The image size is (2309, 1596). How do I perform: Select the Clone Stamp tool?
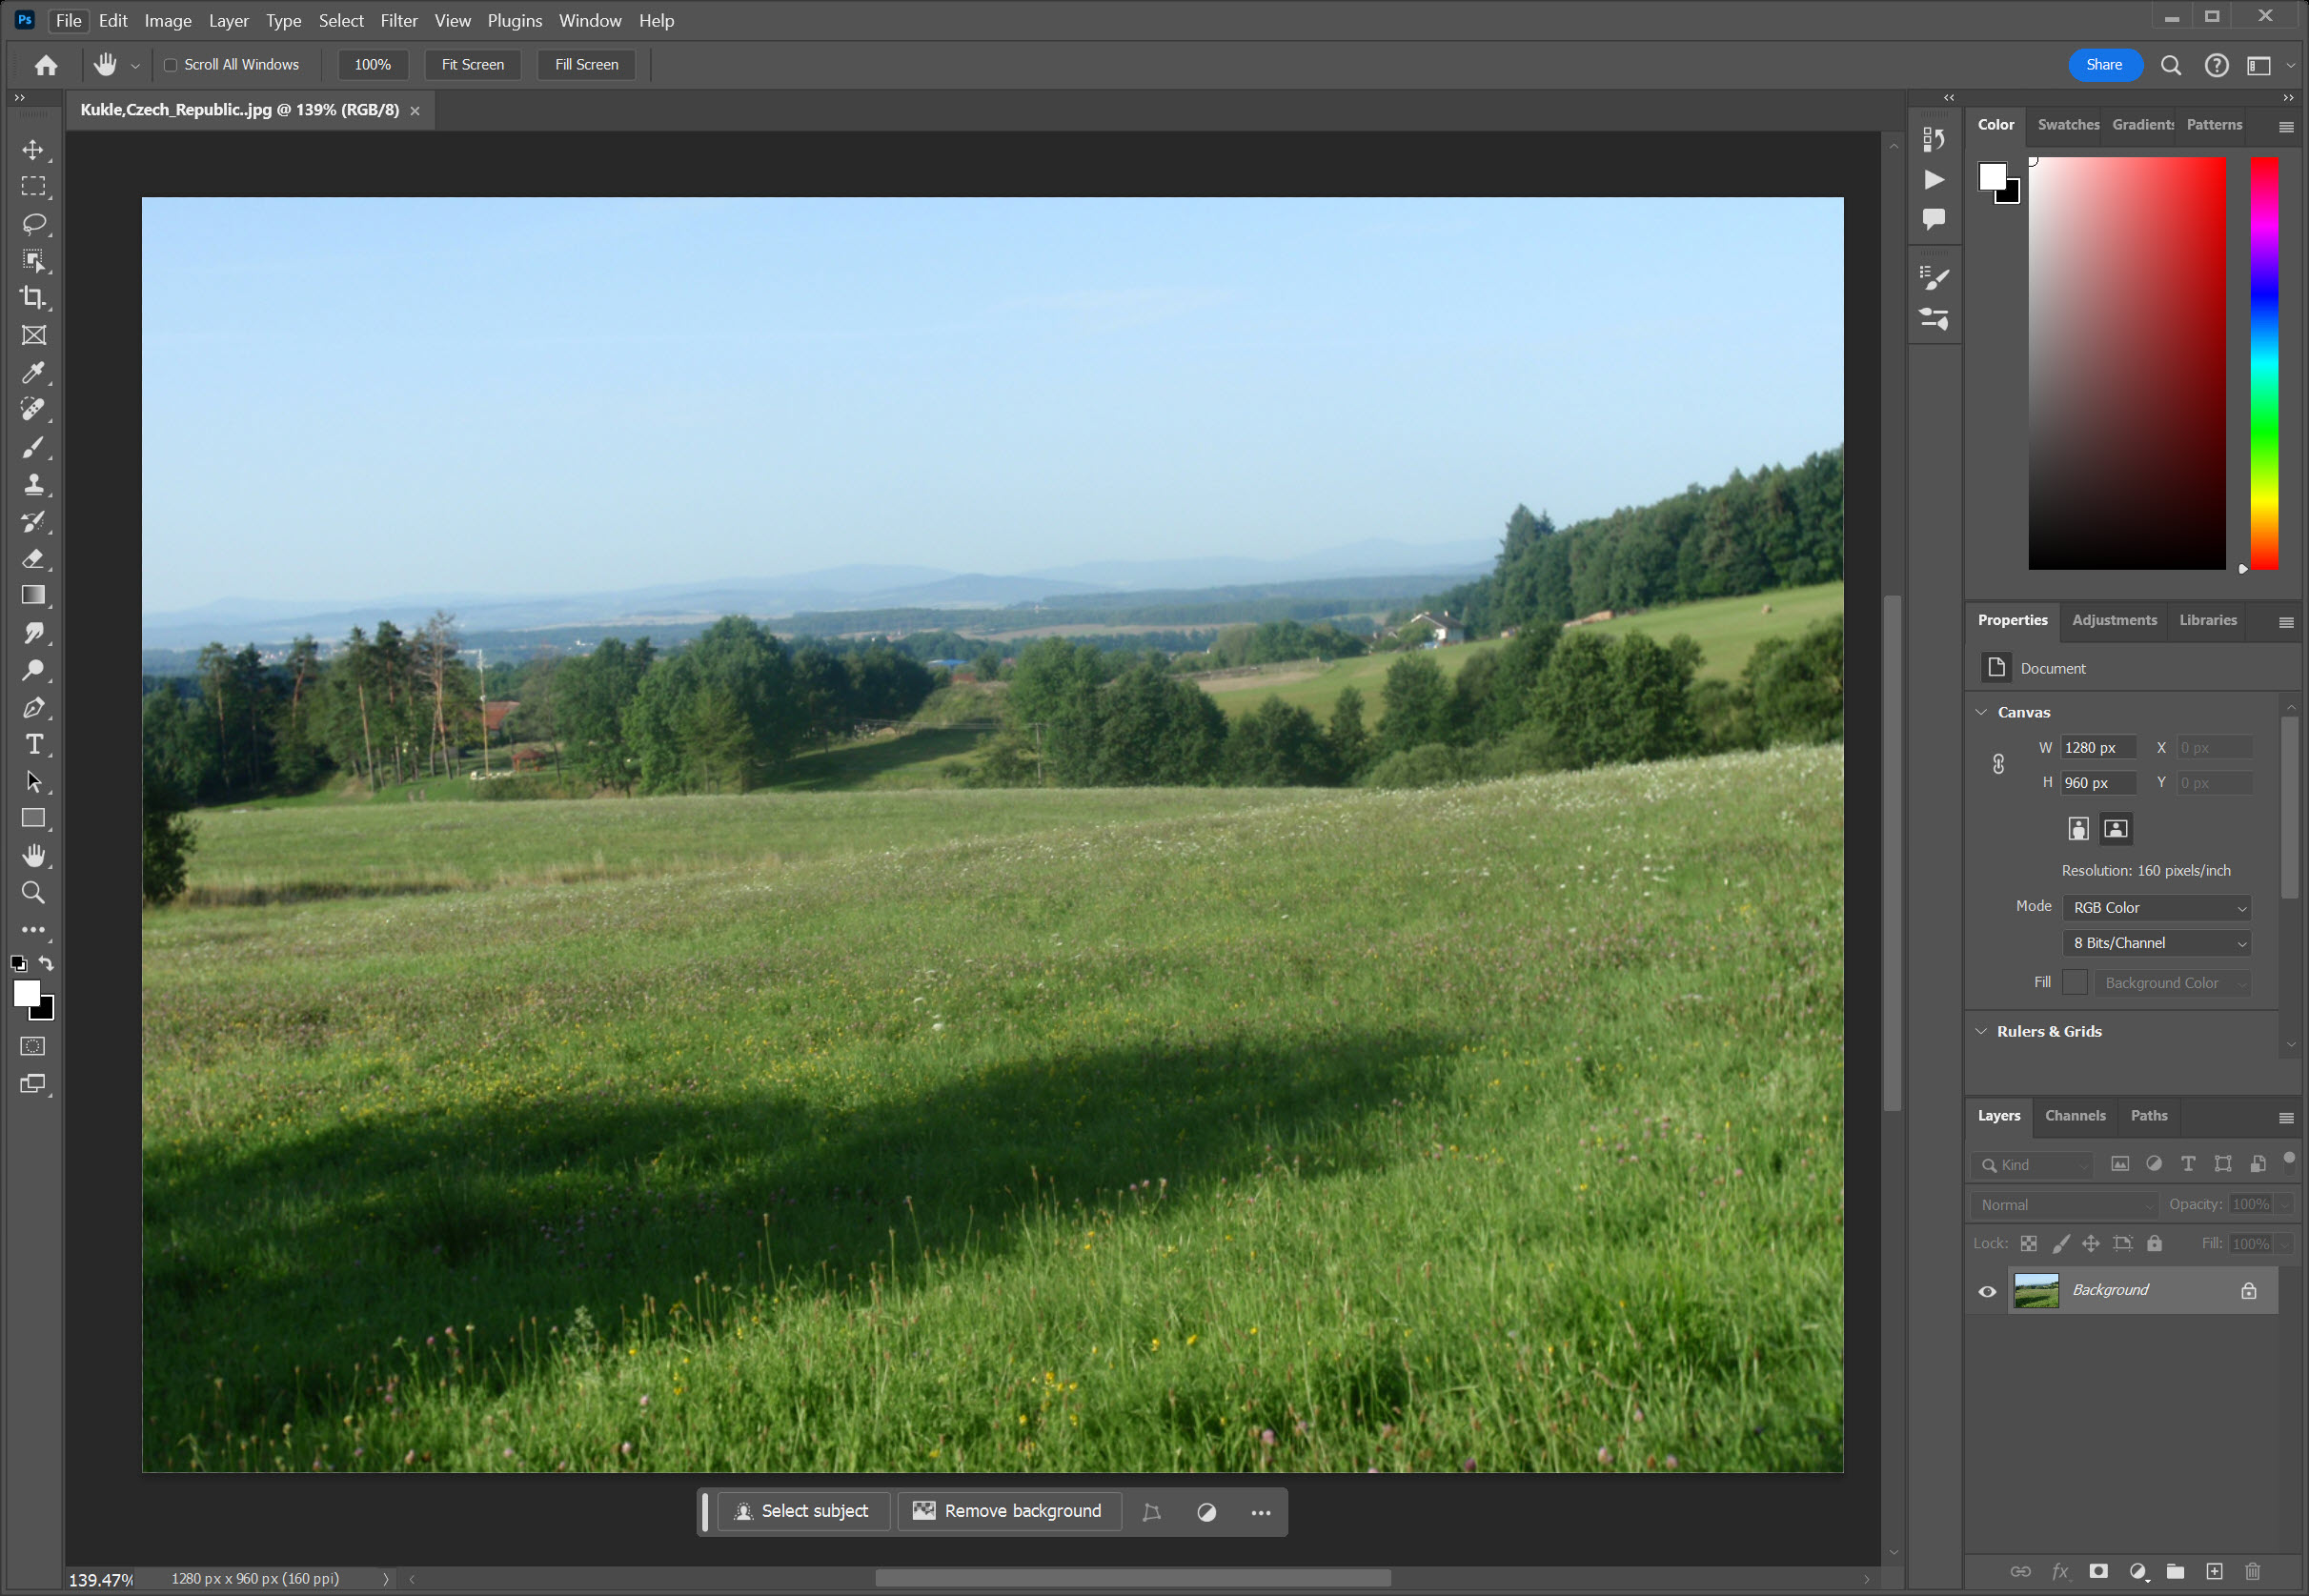click(33, 485)
